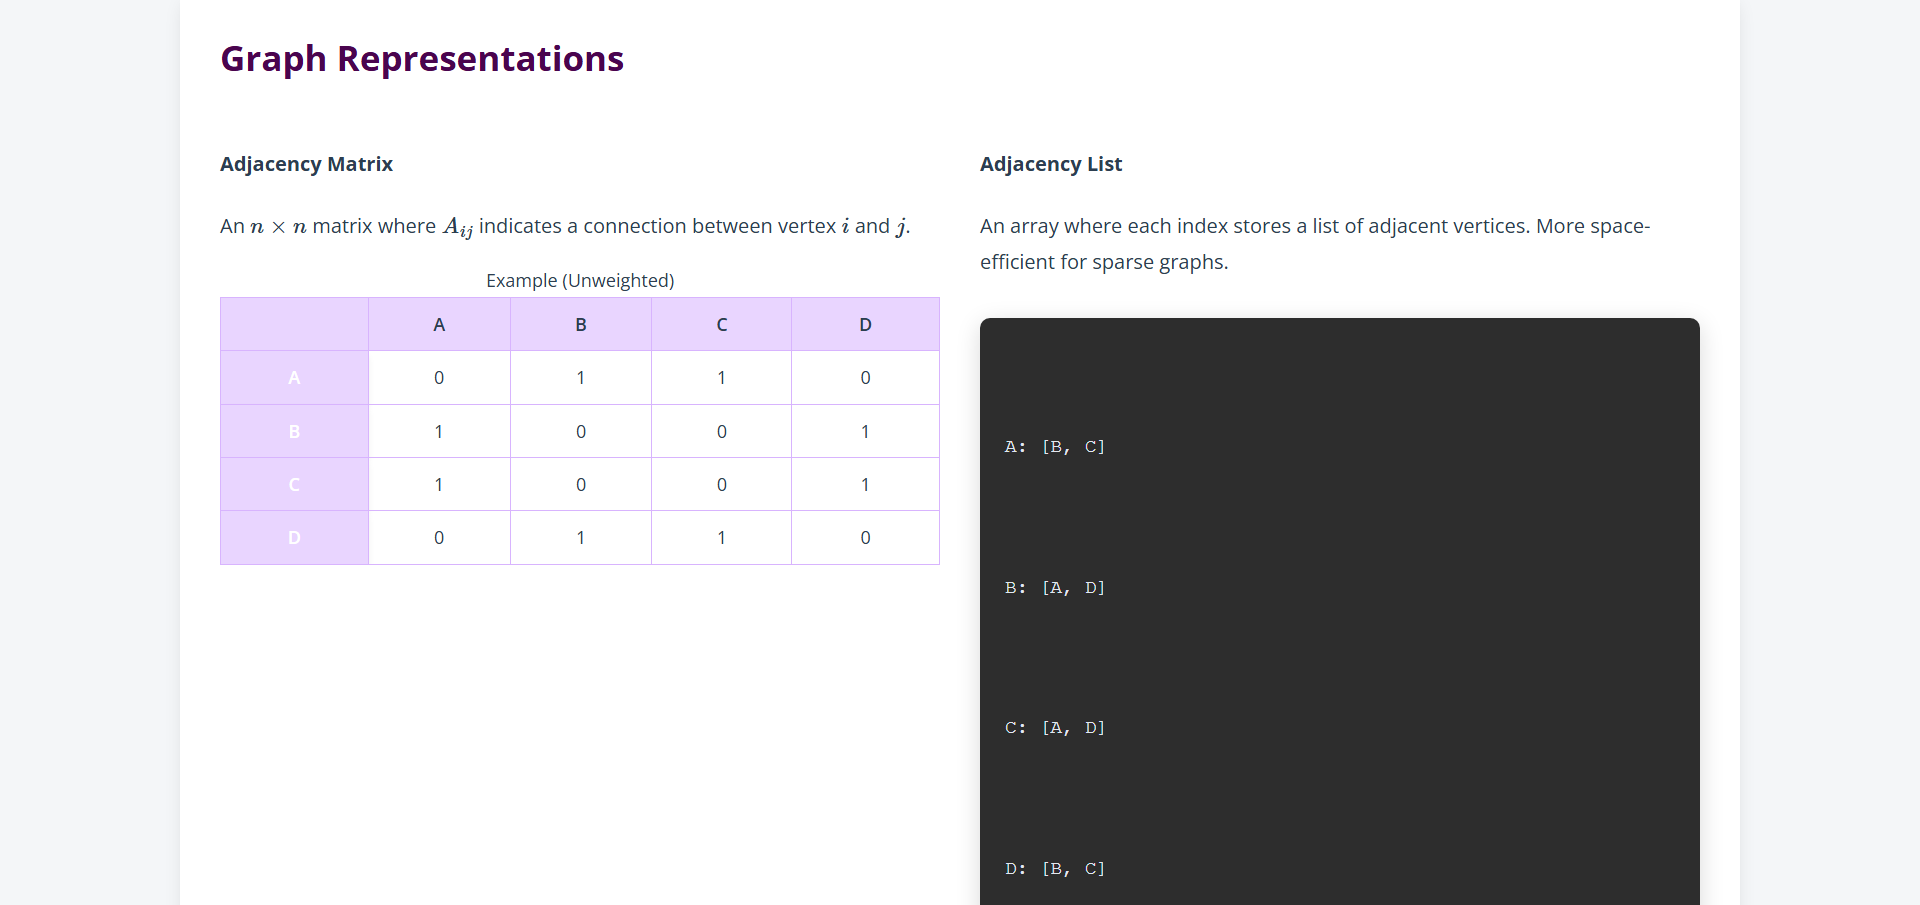Click the cell at row A, column B
The height and width of the screenshot is (905, 1920).
pyautogui.click(x=580, y=378)
